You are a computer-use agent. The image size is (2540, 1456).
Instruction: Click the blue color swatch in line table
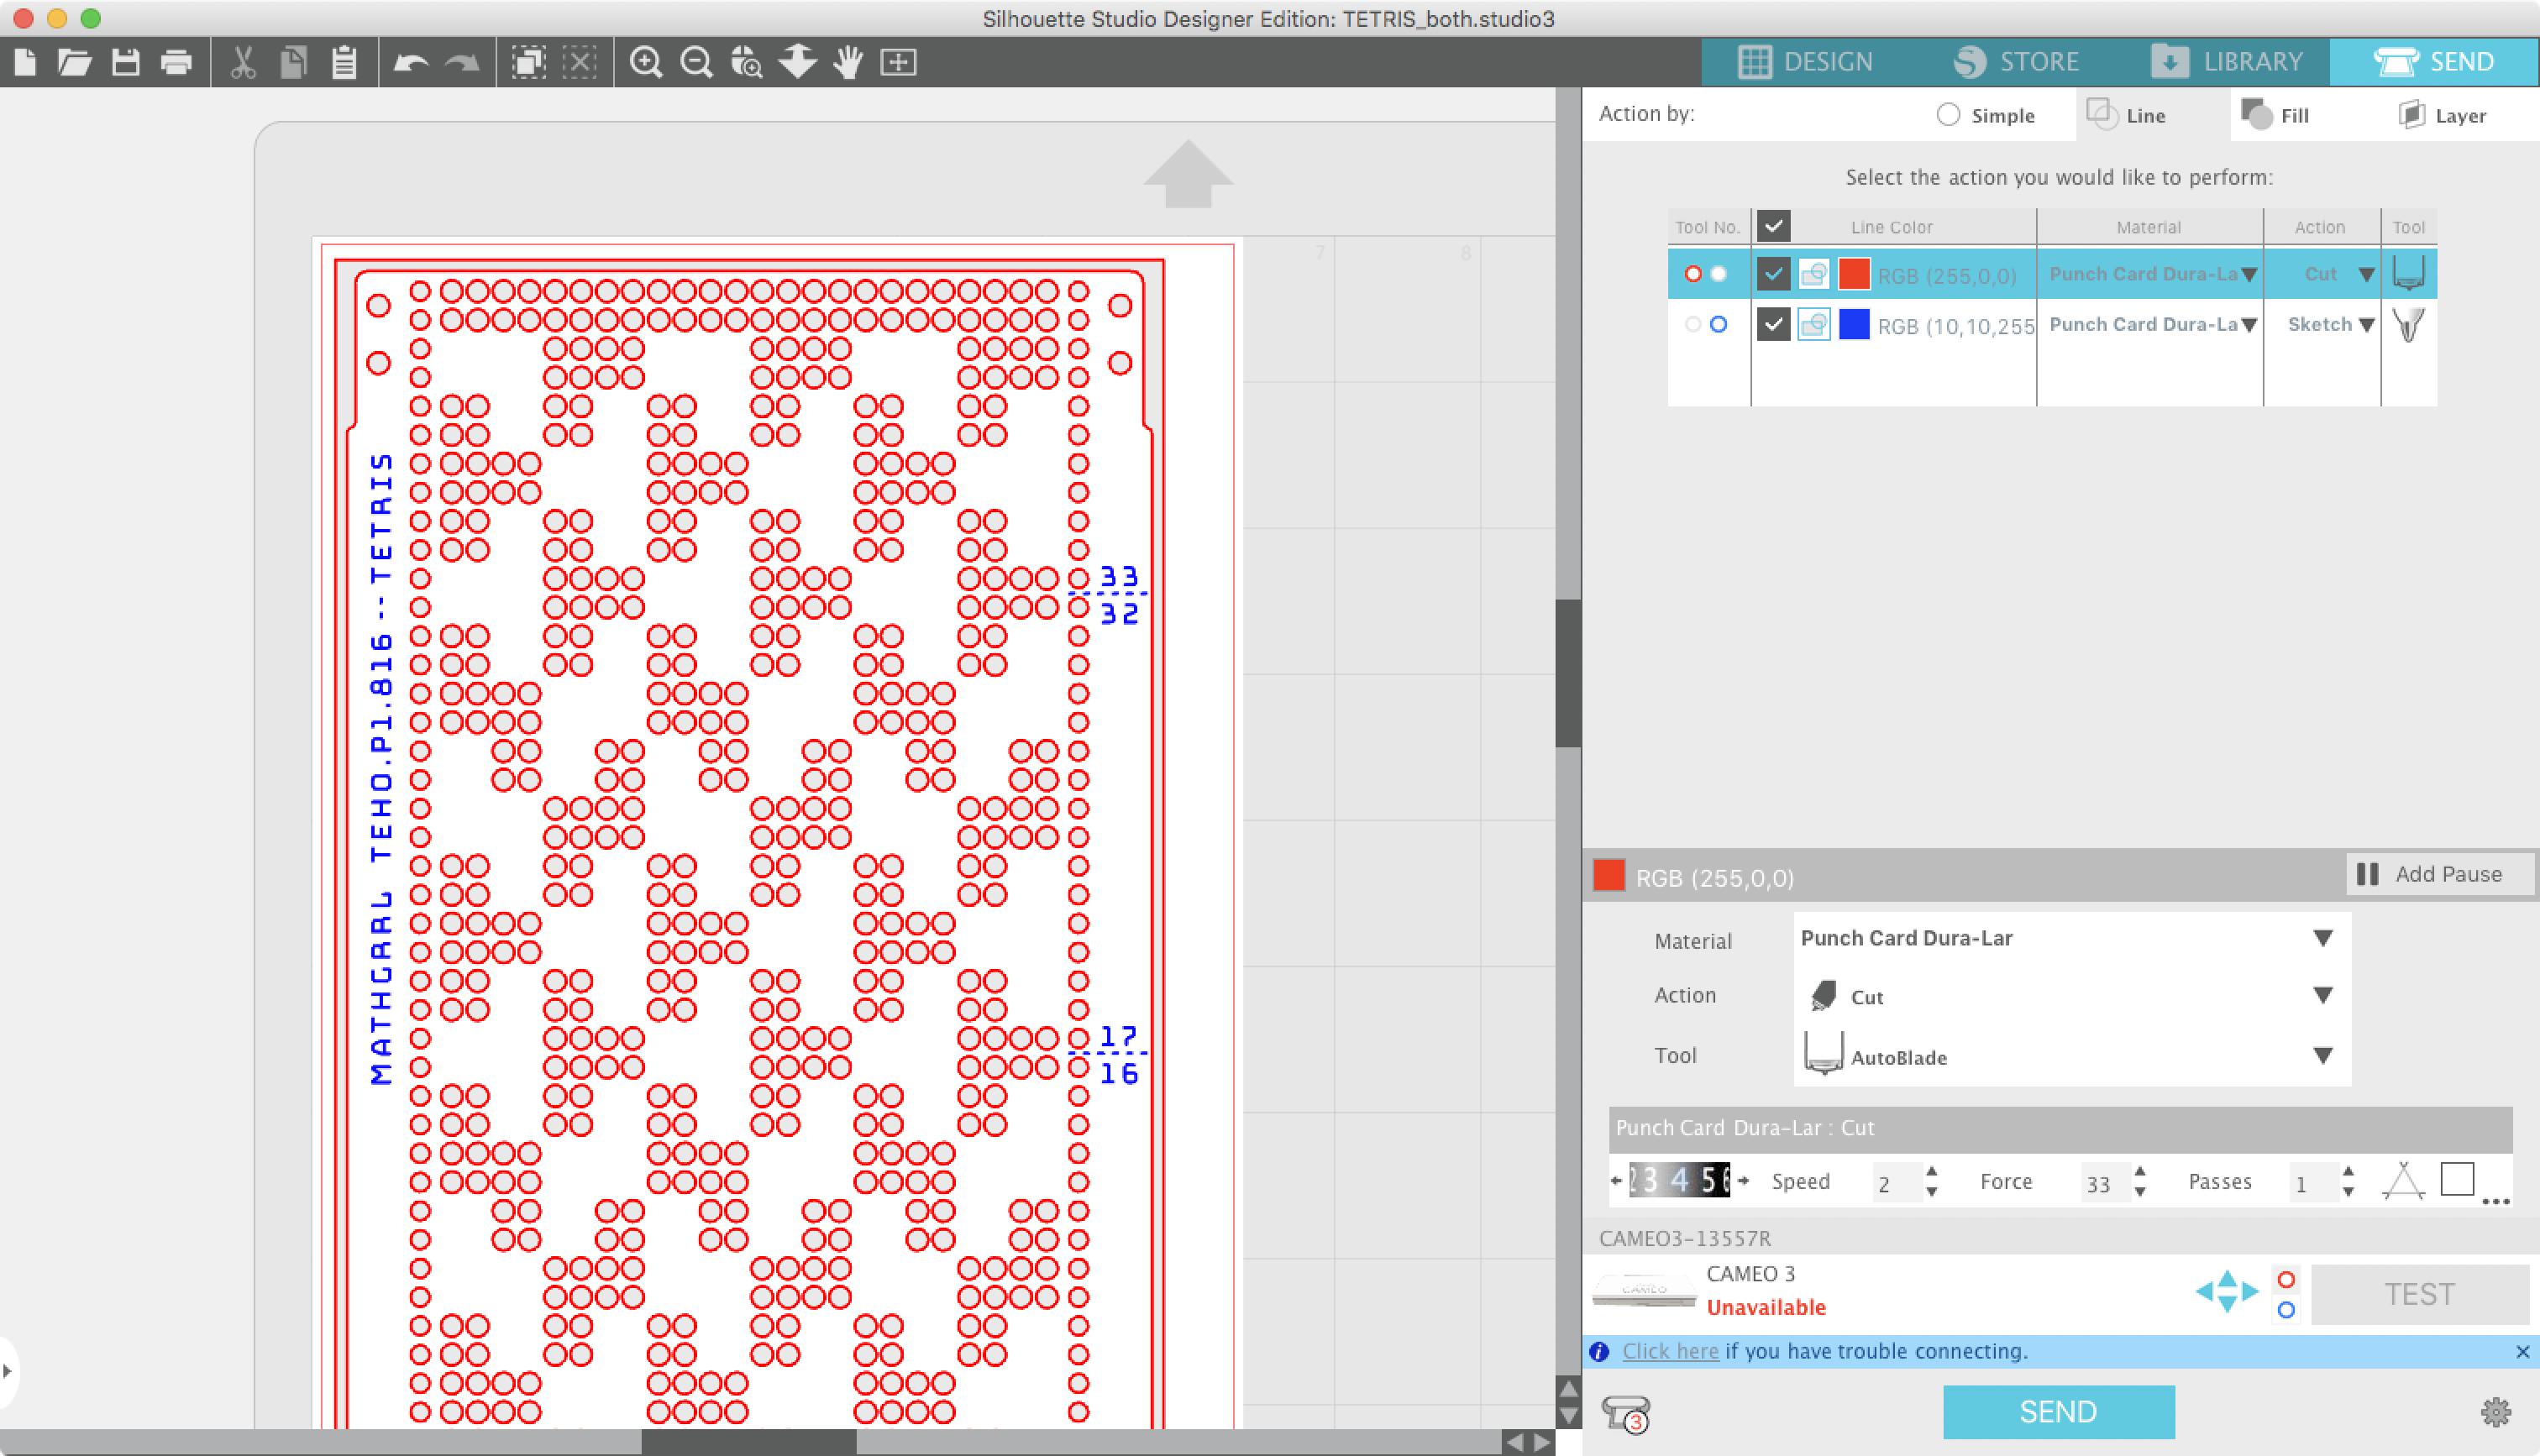coord(1854,324)
